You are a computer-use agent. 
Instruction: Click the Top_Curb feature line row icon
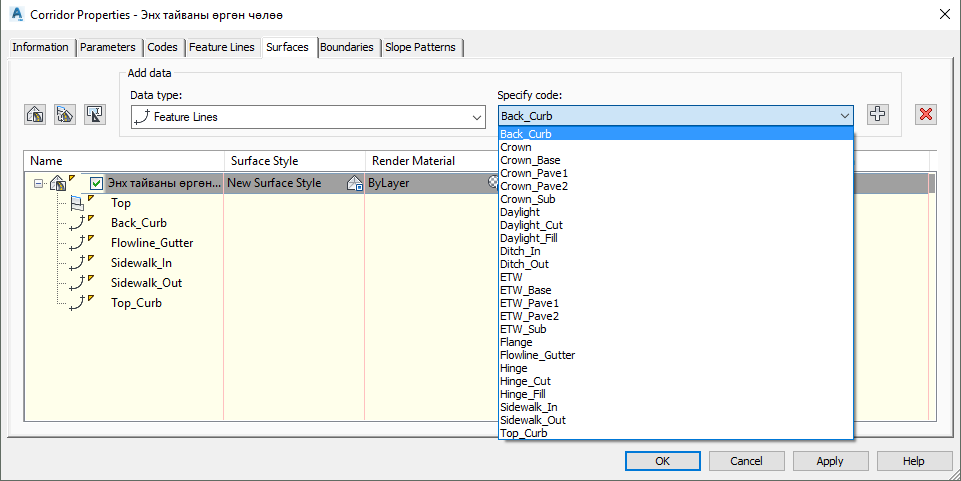77,303
